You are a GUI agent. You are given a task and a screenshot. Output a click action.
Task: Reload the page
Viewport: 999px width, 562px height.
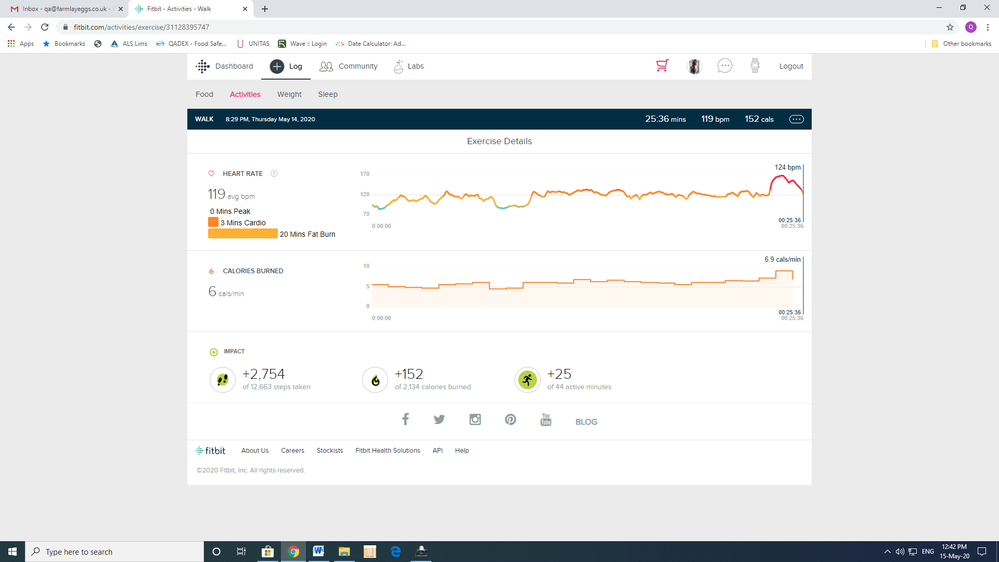coord(45,27)
